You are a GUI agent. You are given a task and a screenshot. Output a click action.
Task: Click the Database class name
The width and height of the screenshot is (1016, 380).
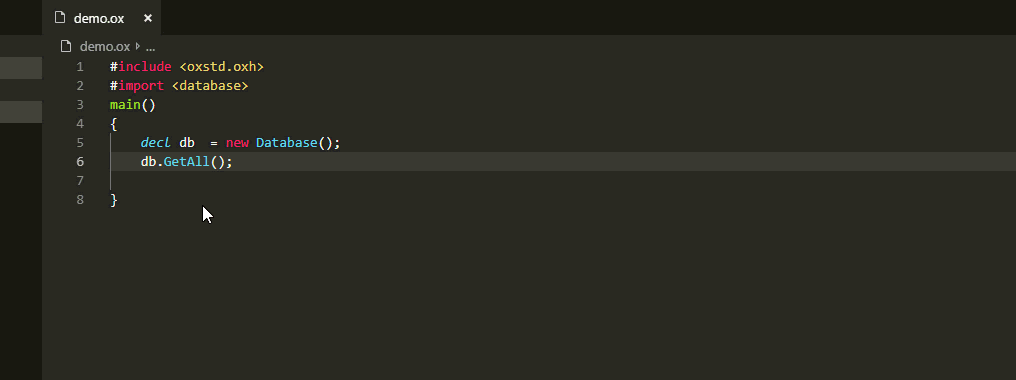pyautogui.click(x=286, y=143)
